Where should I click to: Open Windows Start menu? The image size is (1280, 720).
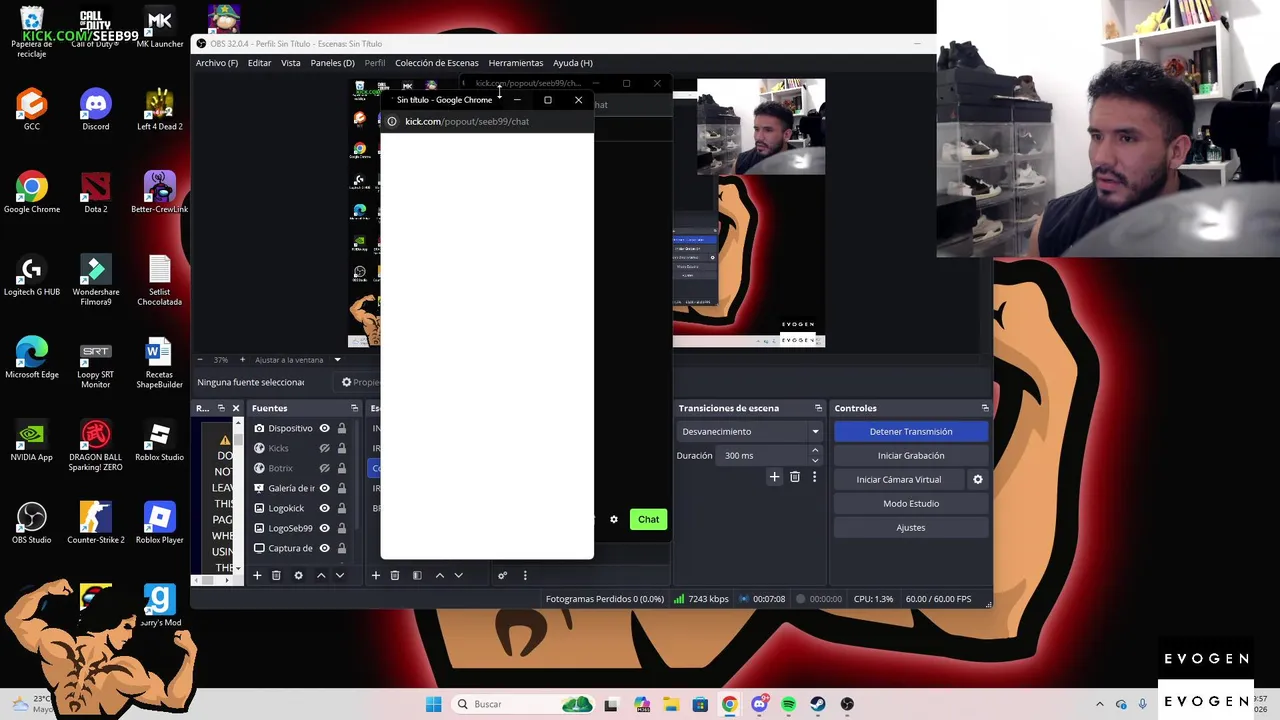tap(433, 704)
